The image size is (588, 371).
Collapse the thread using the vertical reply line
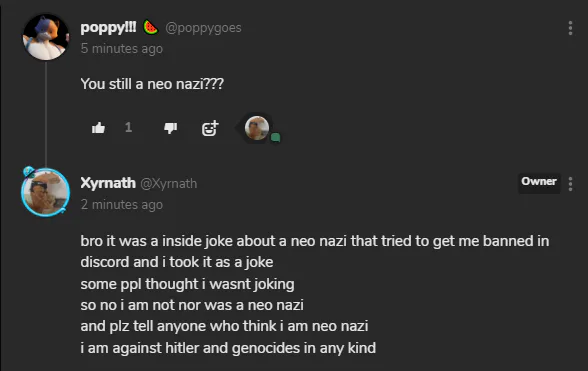[46, 114]
